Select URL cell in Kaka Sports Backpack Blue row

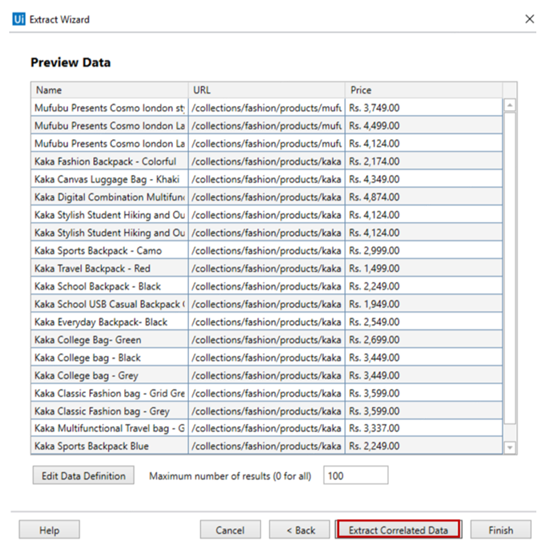pyautogui.click(x=266, y=446)
